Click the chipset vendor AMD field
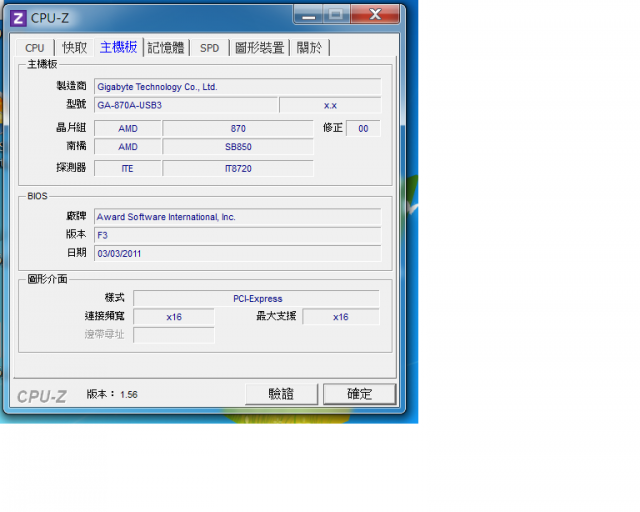 [128, 129]
